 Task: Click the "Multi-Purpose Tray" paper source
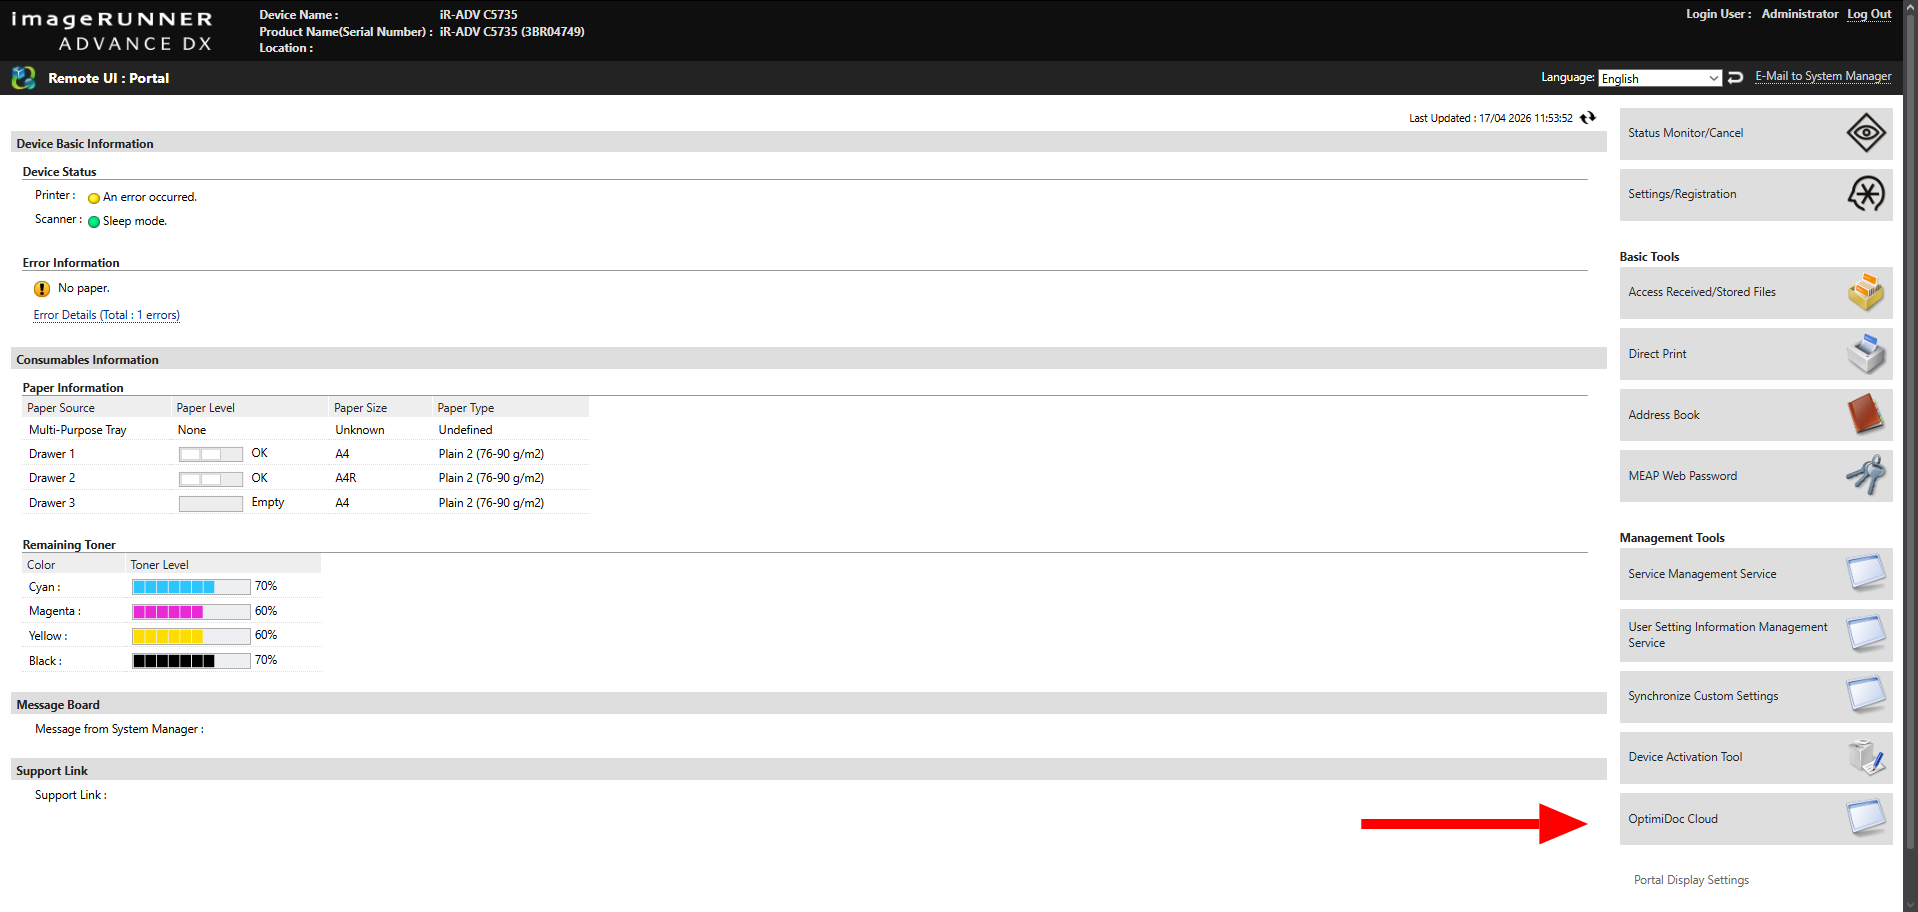78,430
